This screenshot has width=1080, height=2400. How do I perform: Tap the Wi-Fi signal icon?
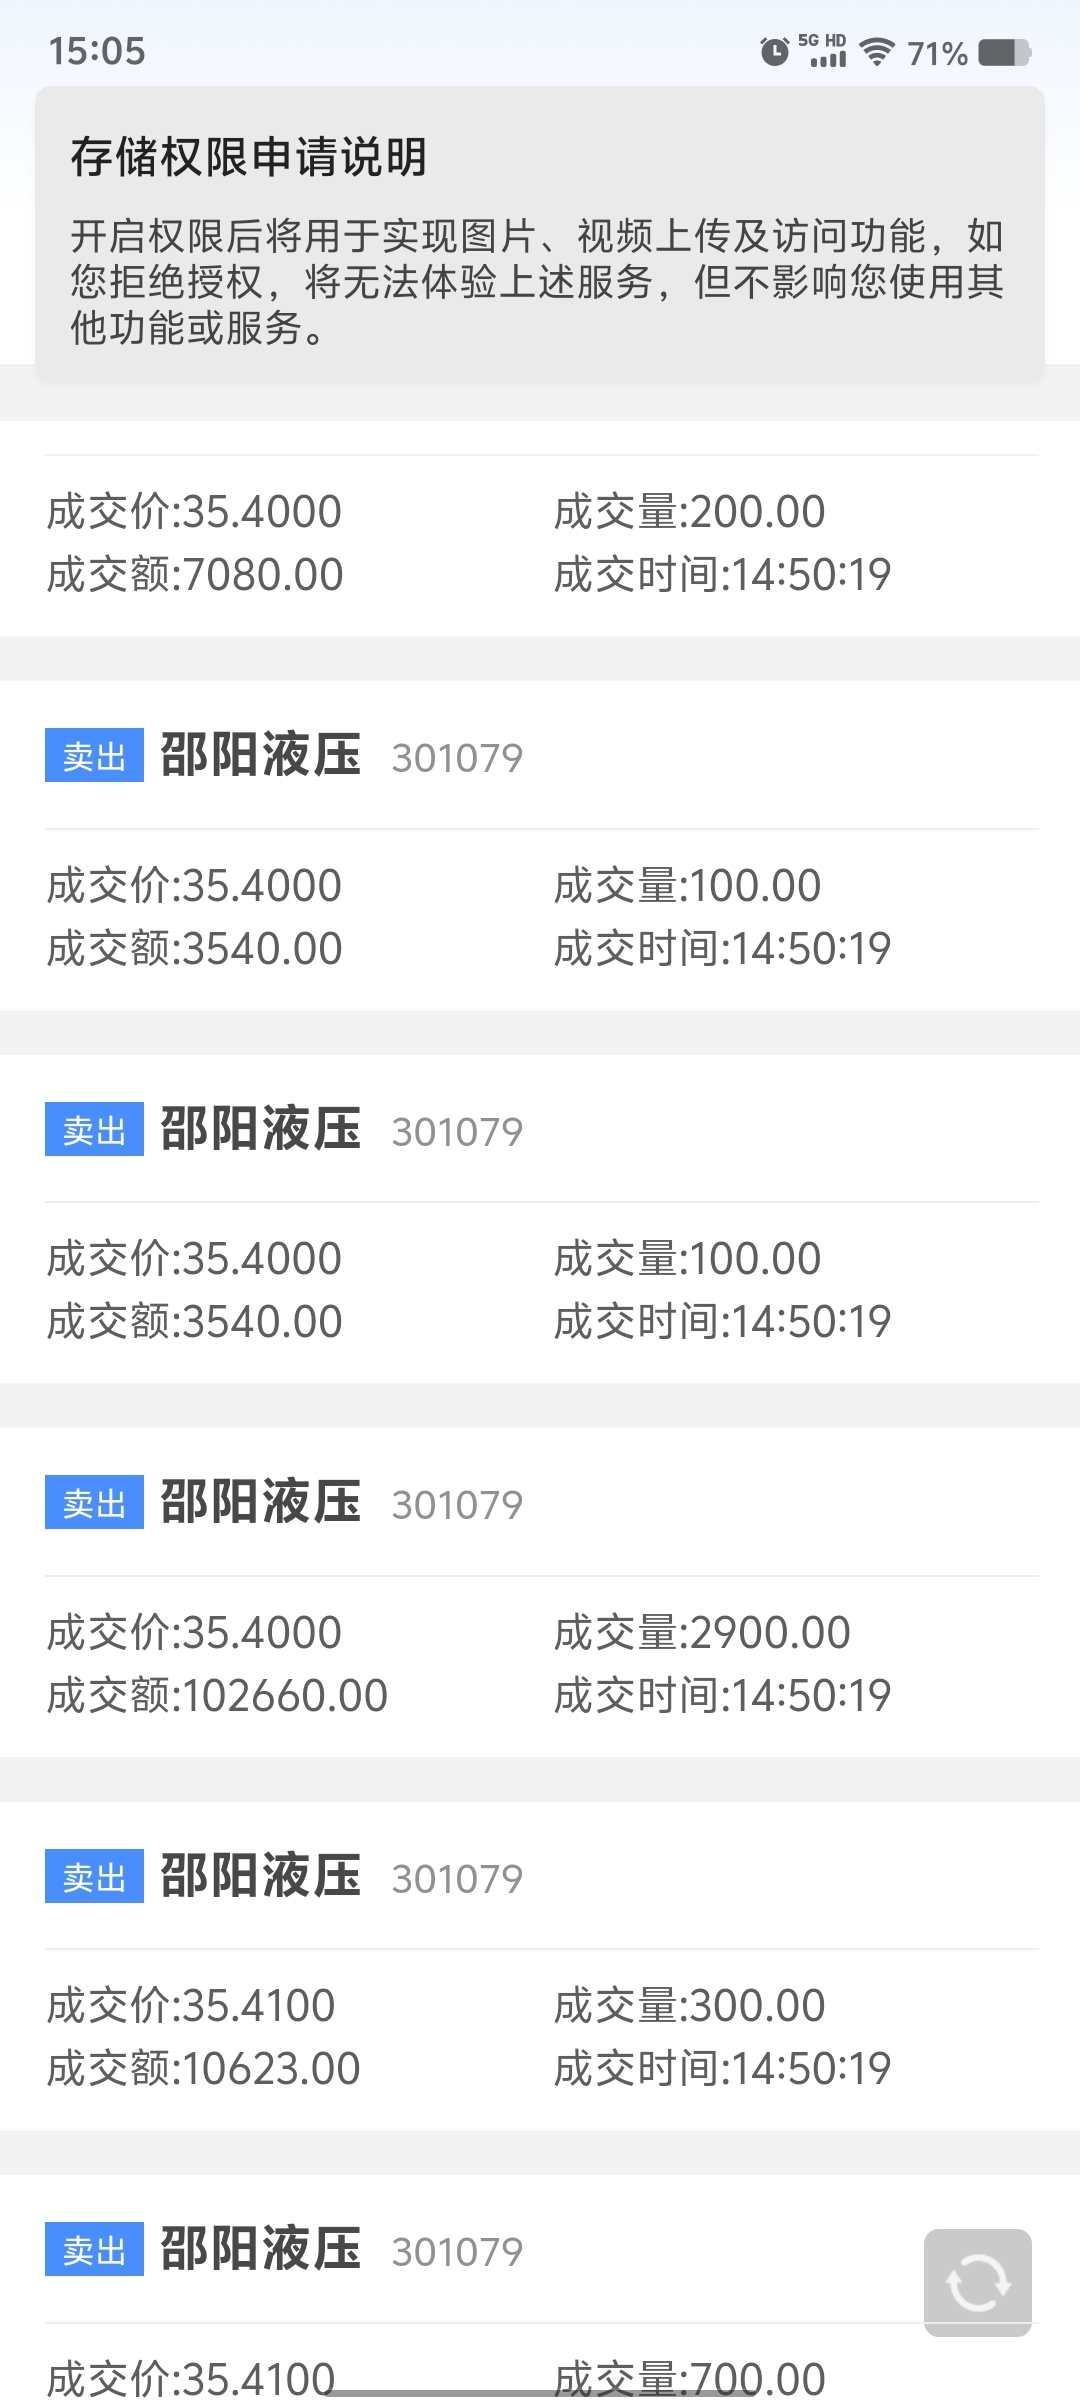click(x=877, y=51)
